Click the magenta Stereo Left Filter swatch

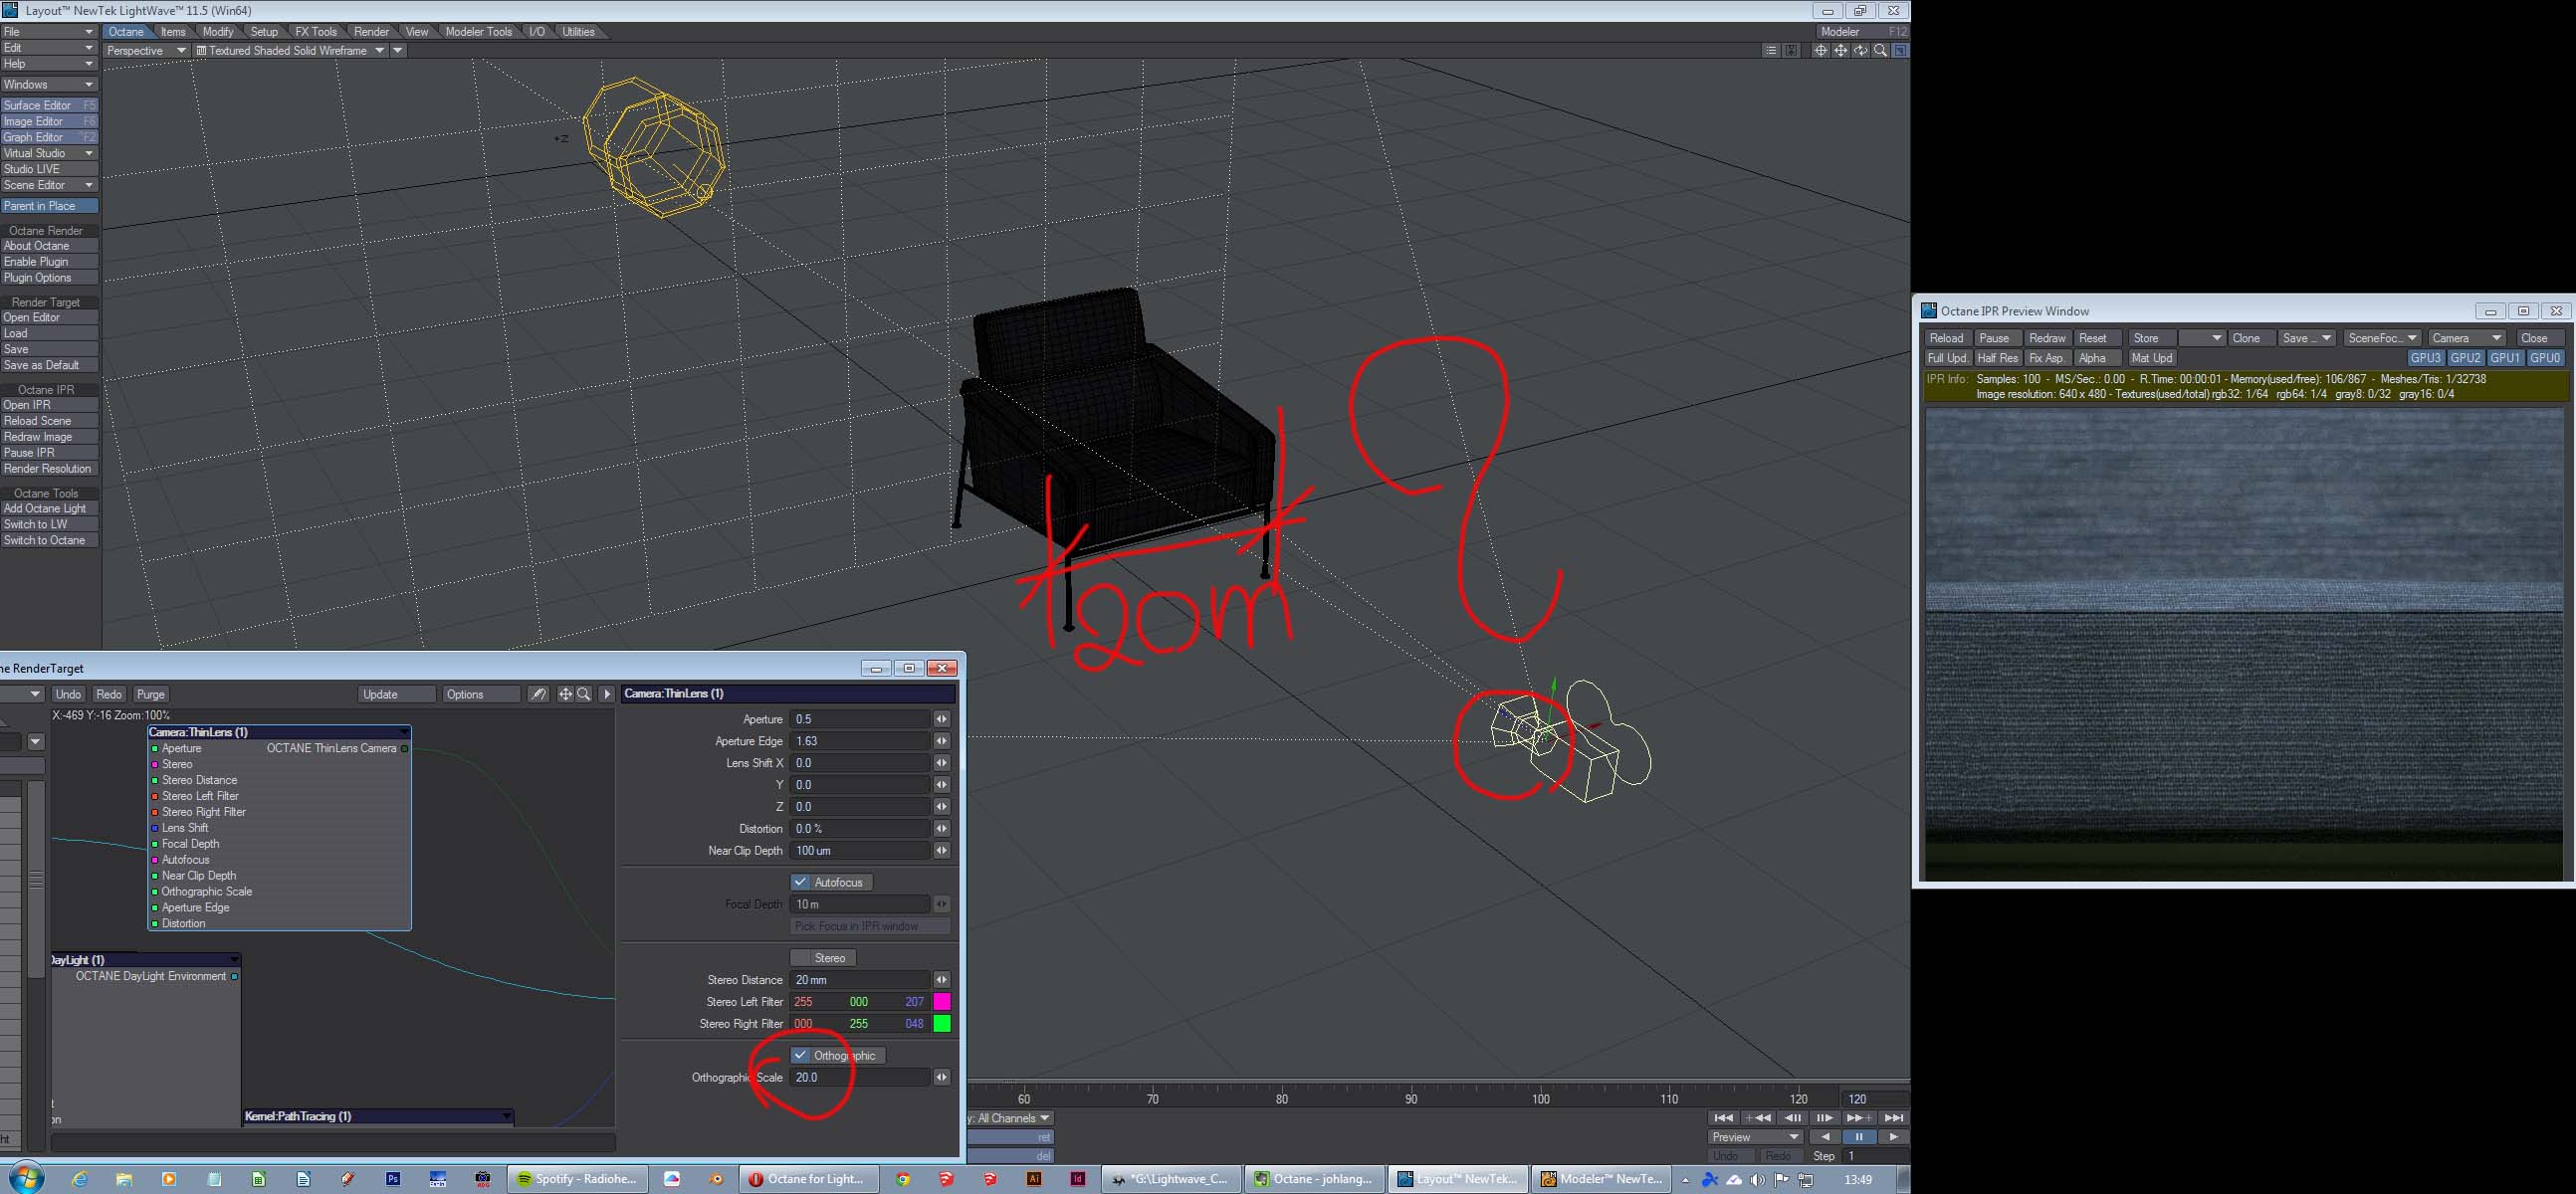[941, 1002]
